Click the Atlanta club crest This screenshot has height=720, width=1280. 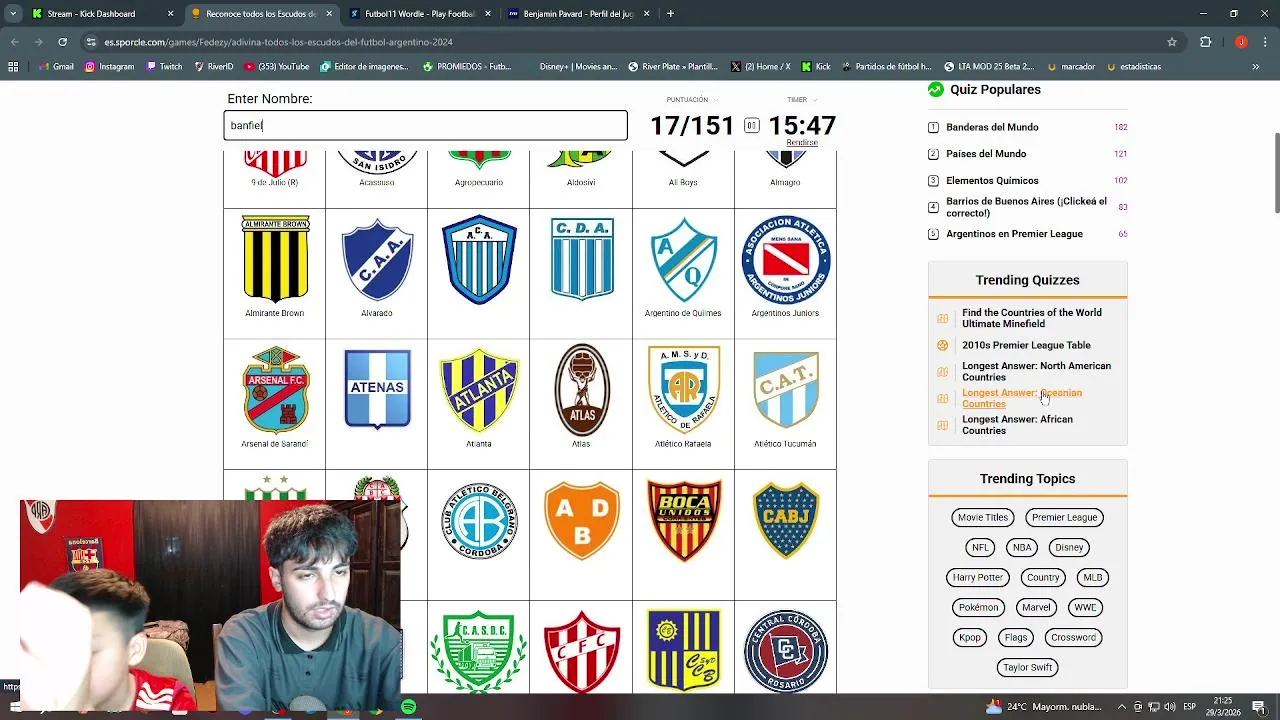point(479,390)
